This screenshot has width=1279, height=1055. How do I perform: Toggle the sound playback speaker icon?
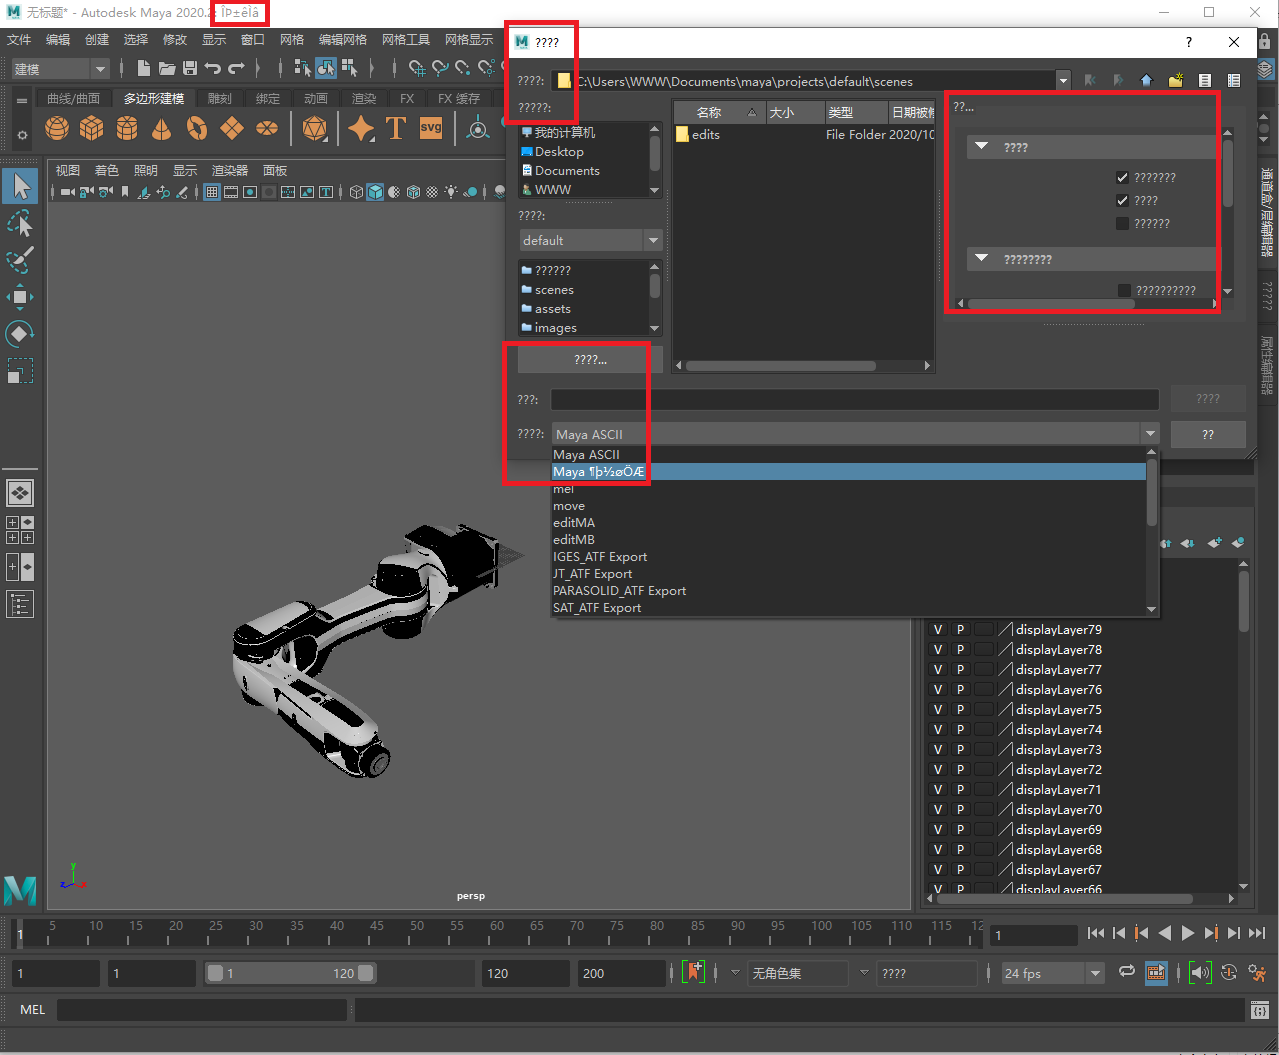pyautogui.click(x=1199, y=972)
